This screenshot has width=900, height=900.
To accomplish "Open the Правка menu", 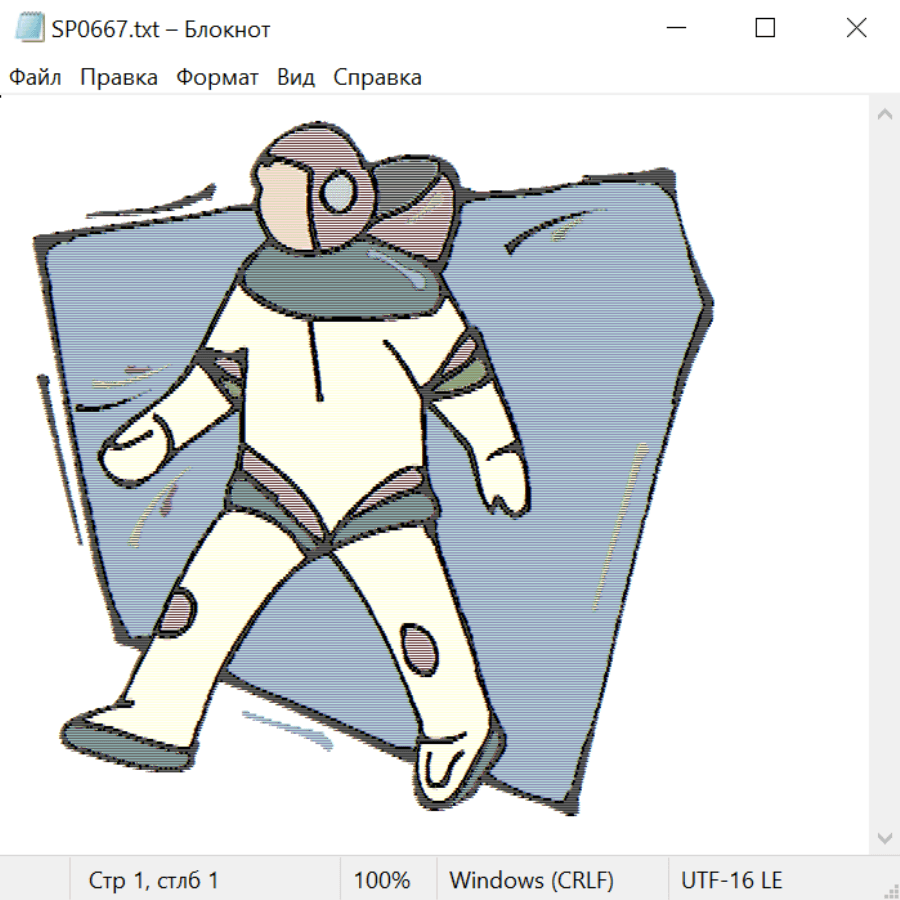I will pyautogui.click(x=119, y=78).
